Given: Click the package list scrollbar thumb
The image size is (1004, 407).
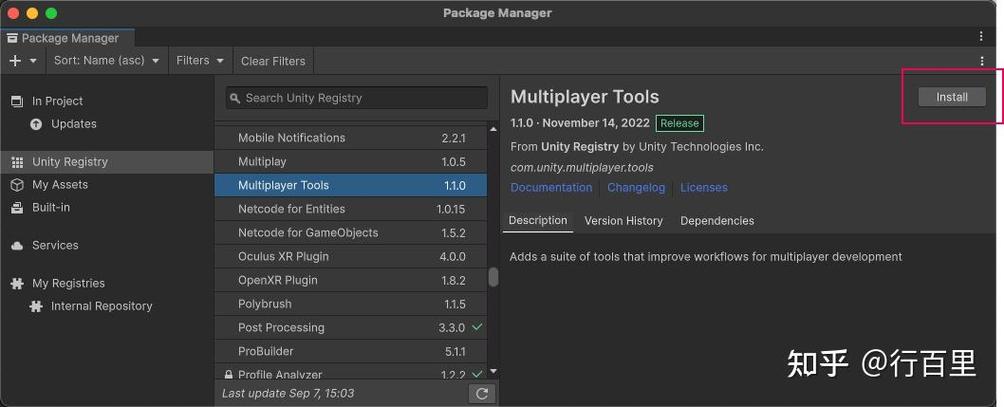Looking at the screenshot, I should click(x=493, y=276).
